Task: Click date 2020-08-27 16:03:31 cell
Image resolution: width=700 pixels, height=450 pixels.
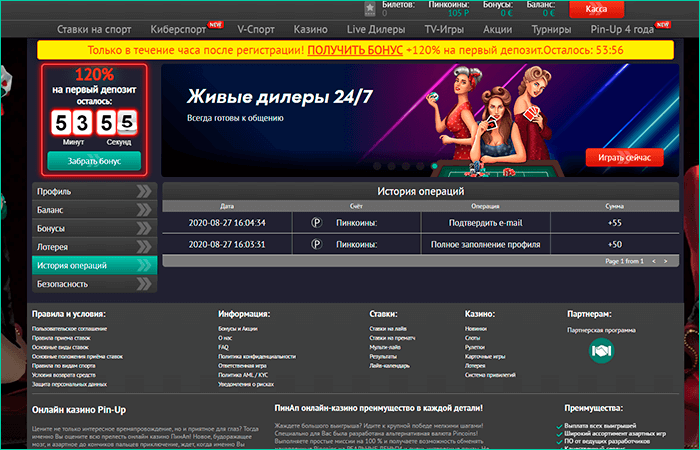Action: [x=227, y=245]
